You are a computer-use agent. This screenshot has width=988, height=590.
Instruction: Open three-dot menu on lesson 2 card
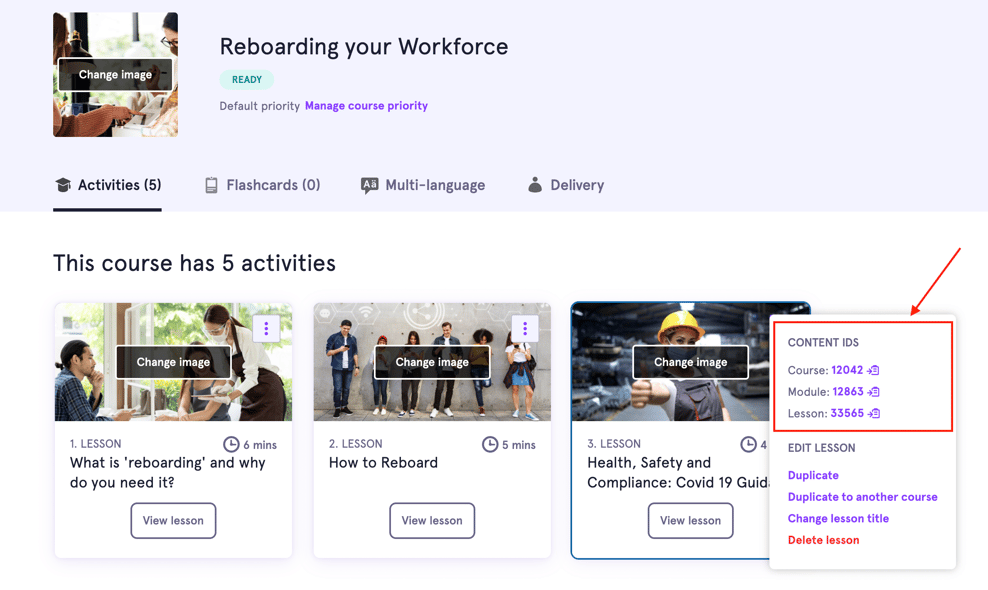[525, 329]
